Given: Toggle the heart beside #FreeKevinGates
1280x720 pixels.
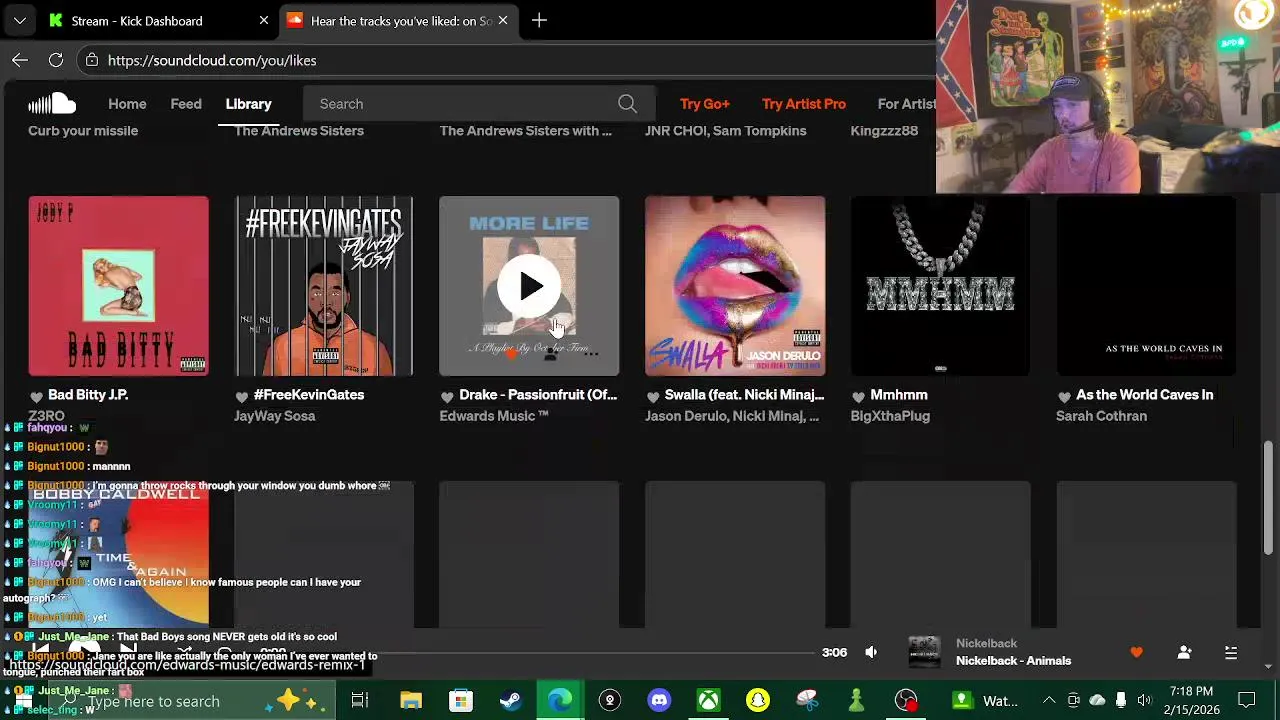Looking at the screenshot, I should pyautogui.click(x=242, y=396).
